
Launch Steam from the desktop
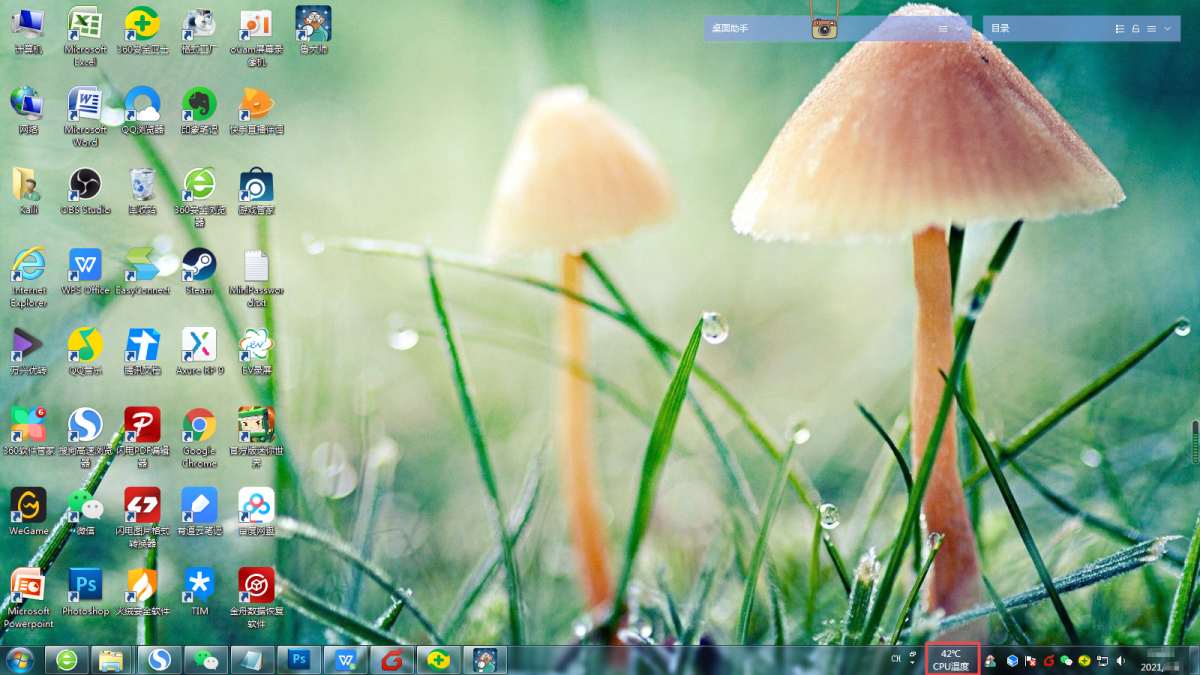[199, 271]
